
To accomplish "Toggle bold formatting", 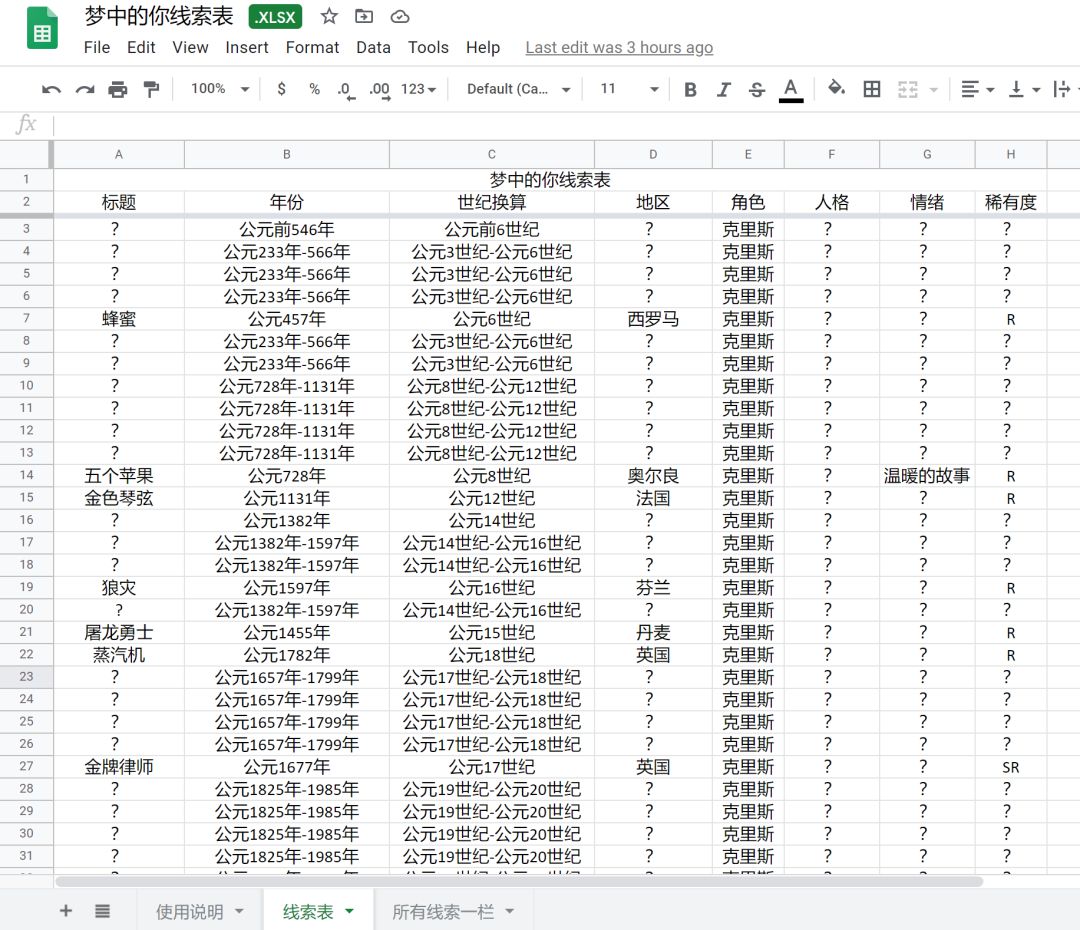I will click(x=690, y=90).
